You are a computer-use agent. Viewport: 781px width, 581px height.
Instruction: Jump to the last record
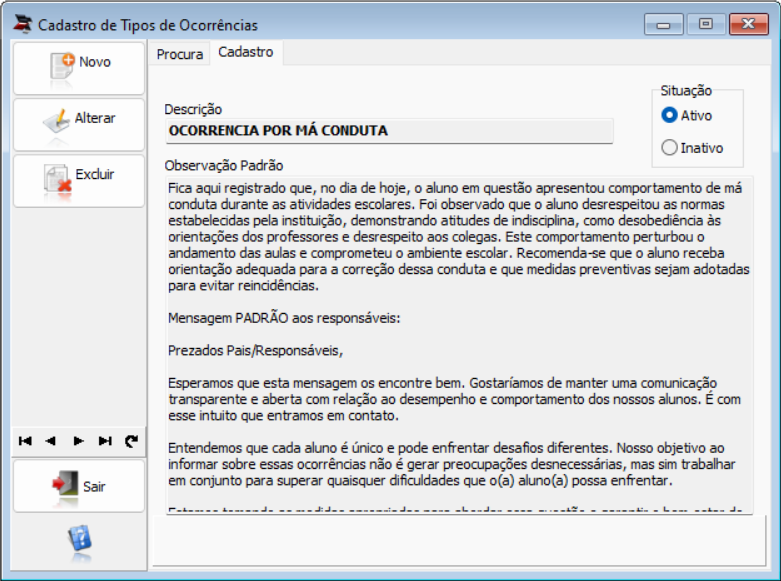105,441
